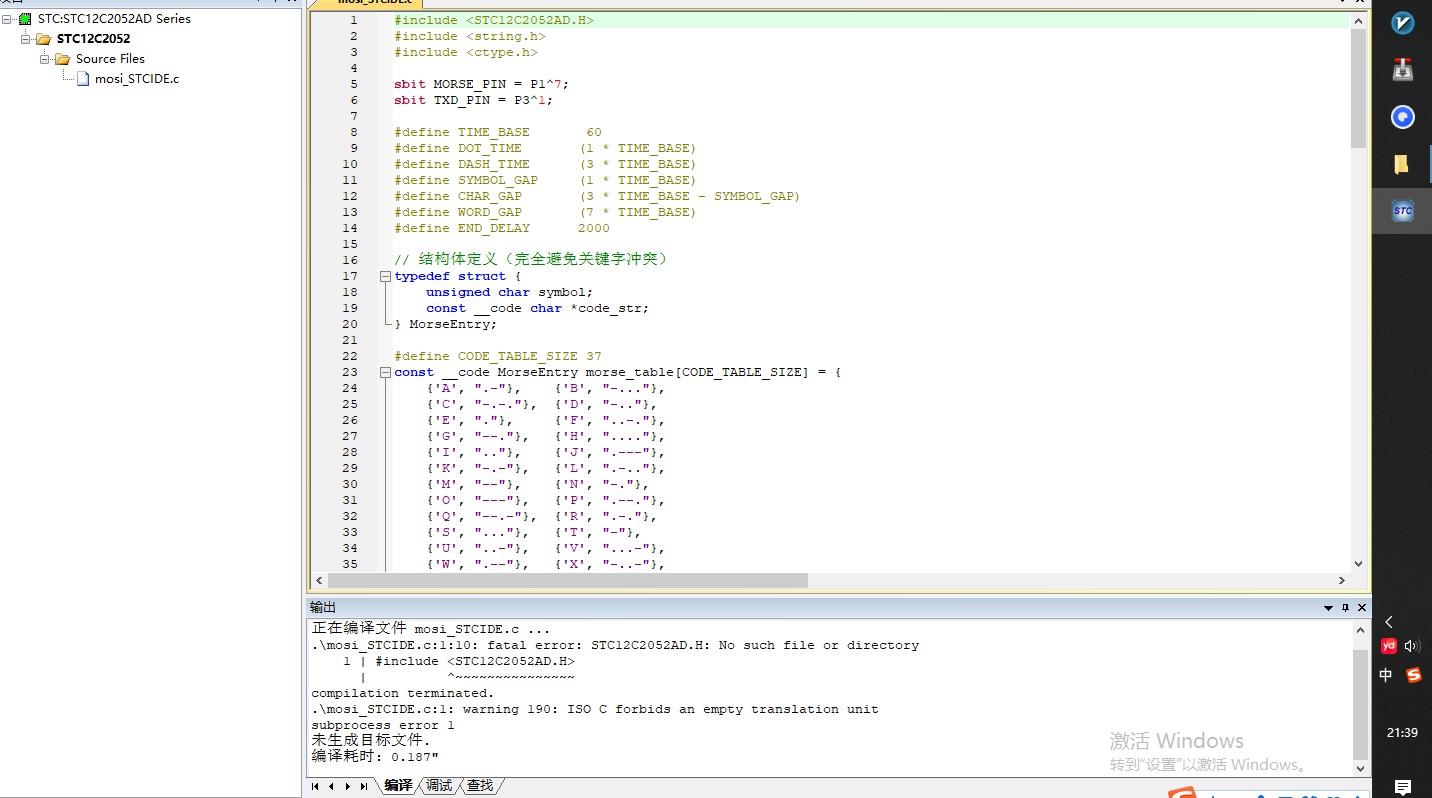The width and height of the screenshot is (1432, 798).
Task: Open the red-handled download tool on taskbar
Action: coord(1403,70)
